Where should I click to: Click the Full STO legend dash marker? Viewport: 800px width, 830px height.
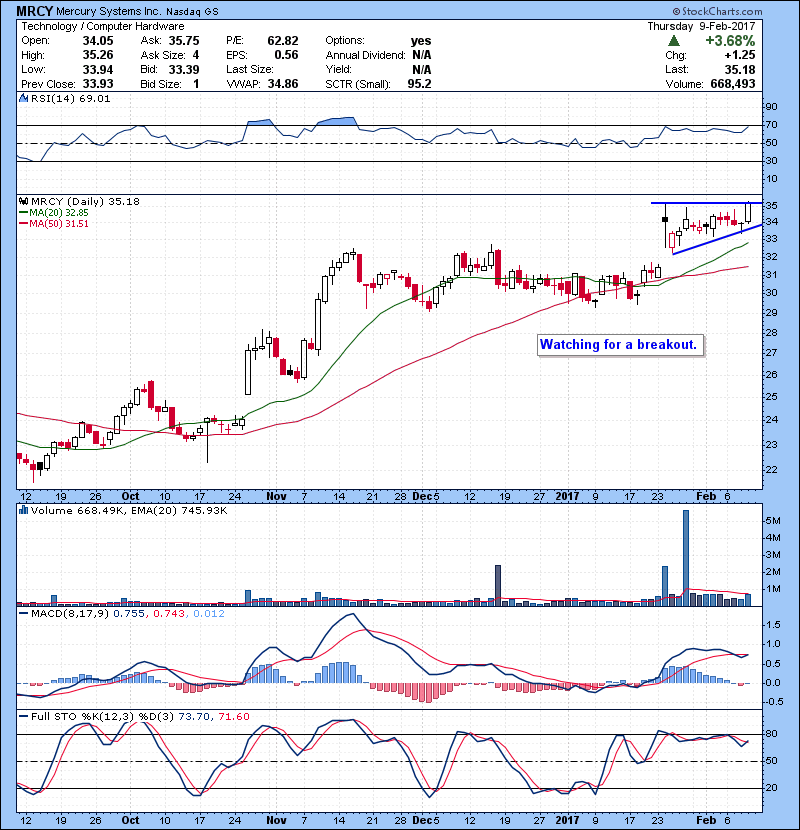tap(23, 716)
